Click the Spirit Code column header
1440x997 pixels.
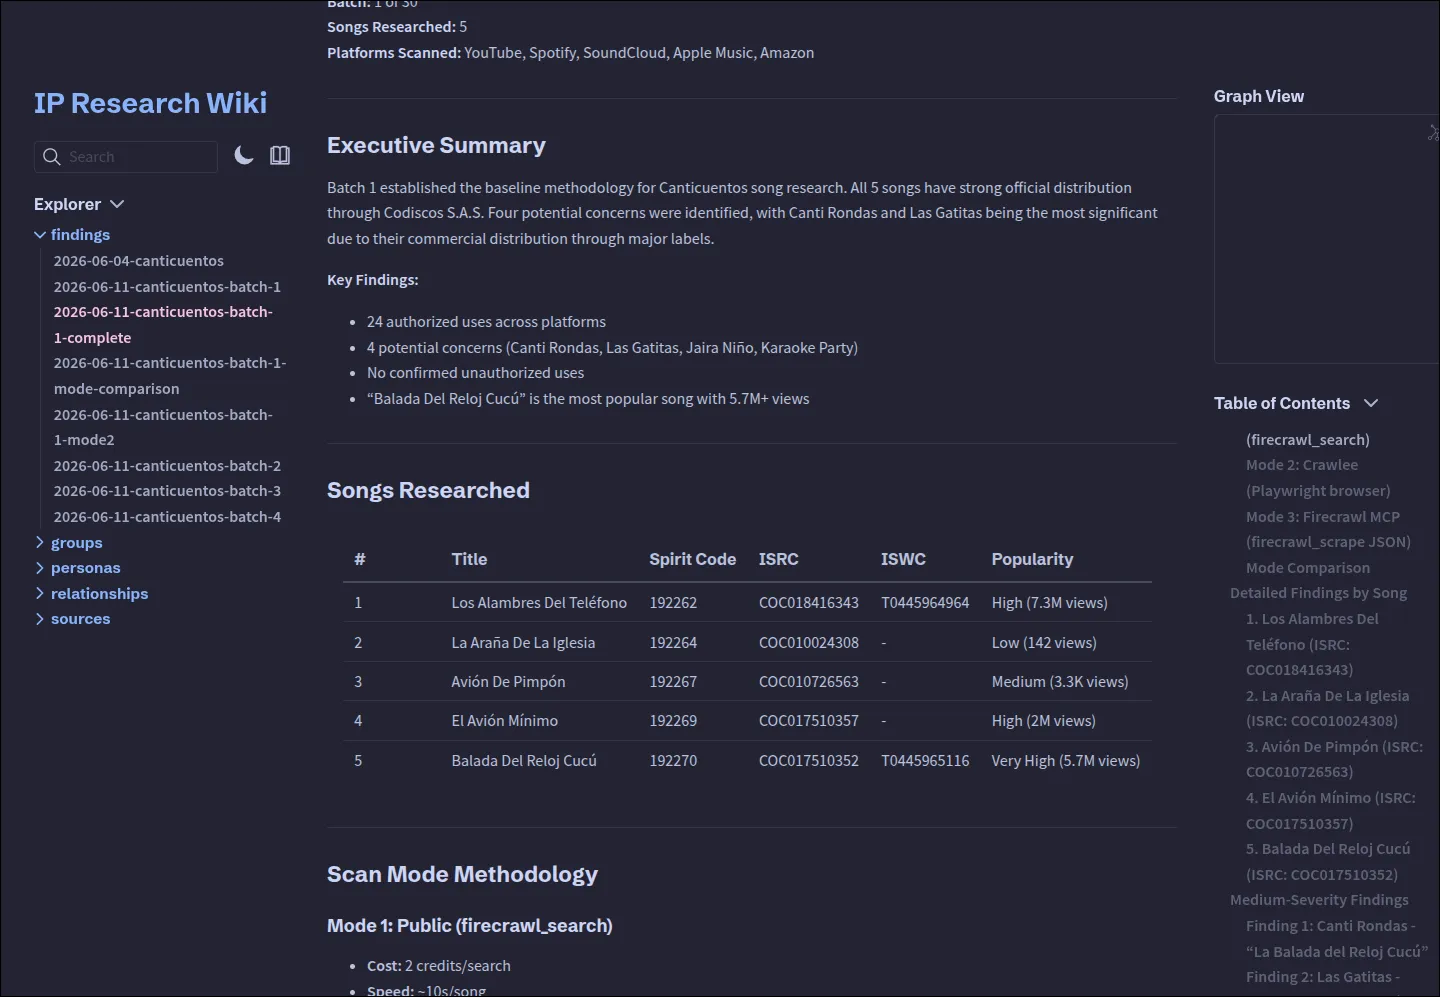[692, 559]
